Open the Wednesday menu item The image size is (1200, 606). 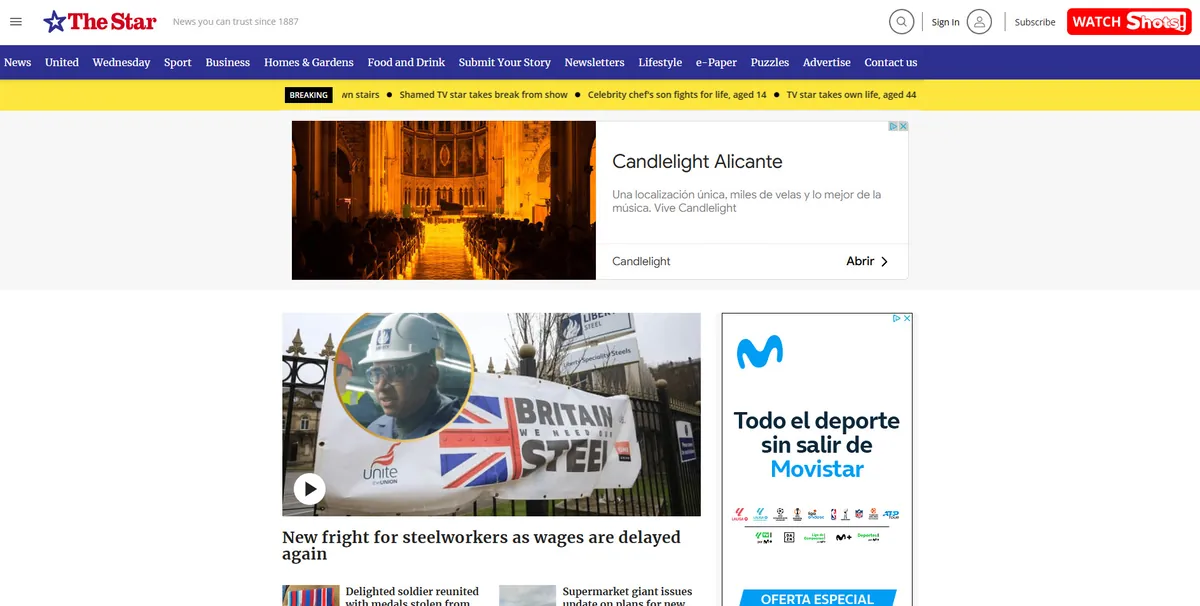[x=121, y=62]
